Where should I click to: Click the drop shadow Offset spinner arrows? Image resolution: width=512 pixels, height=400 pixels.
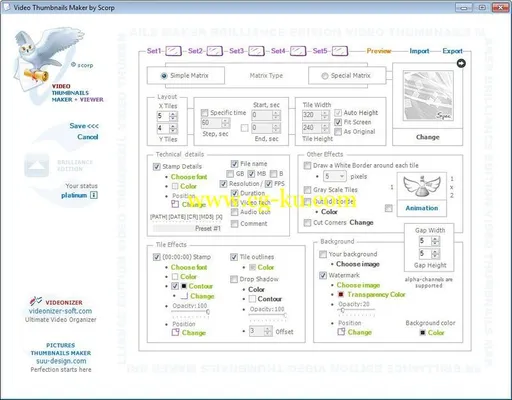(268, 331)
